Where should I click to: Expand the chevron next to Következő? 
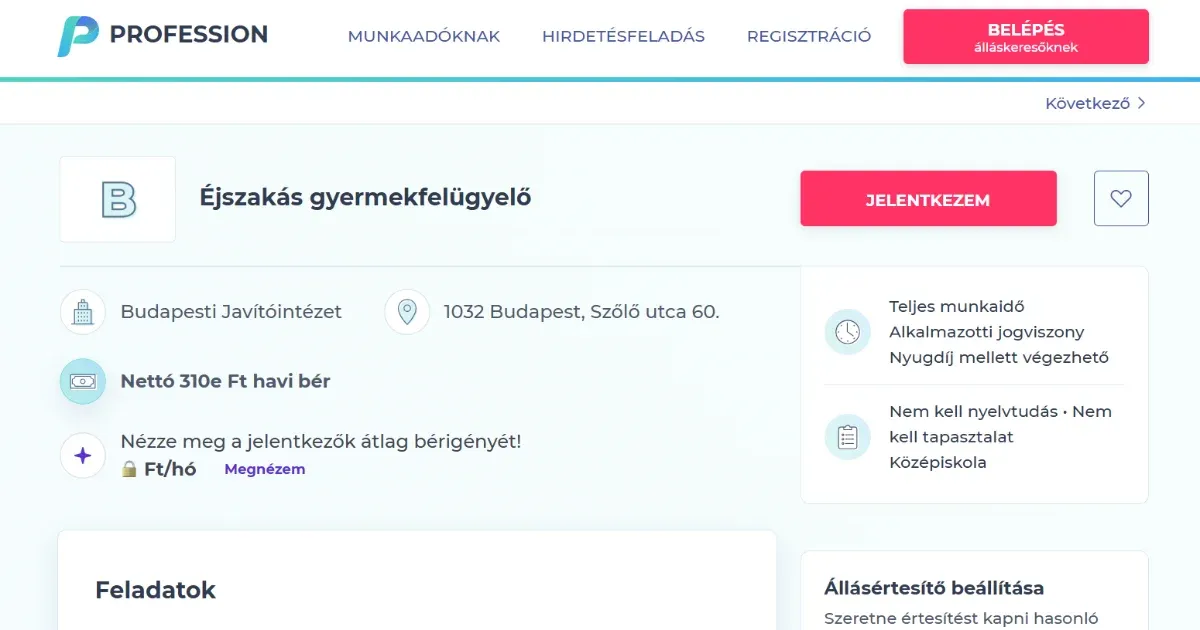tap(1140, 102)
